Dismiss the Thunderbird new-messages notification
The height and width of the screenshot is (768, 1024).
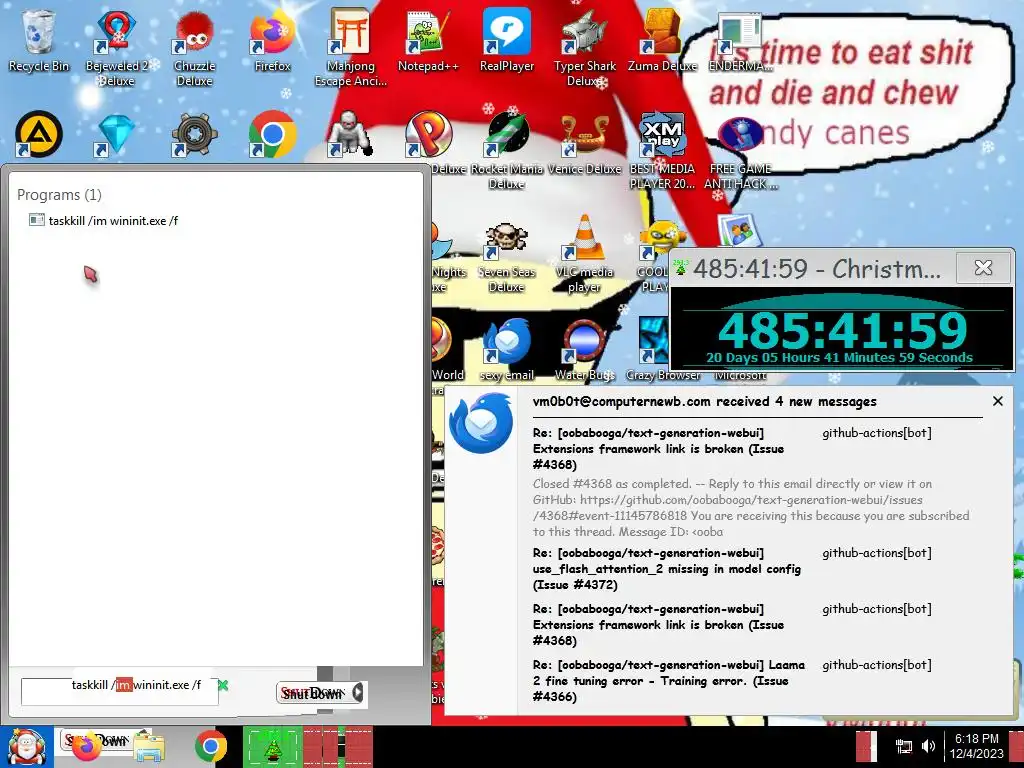point(997,401)
